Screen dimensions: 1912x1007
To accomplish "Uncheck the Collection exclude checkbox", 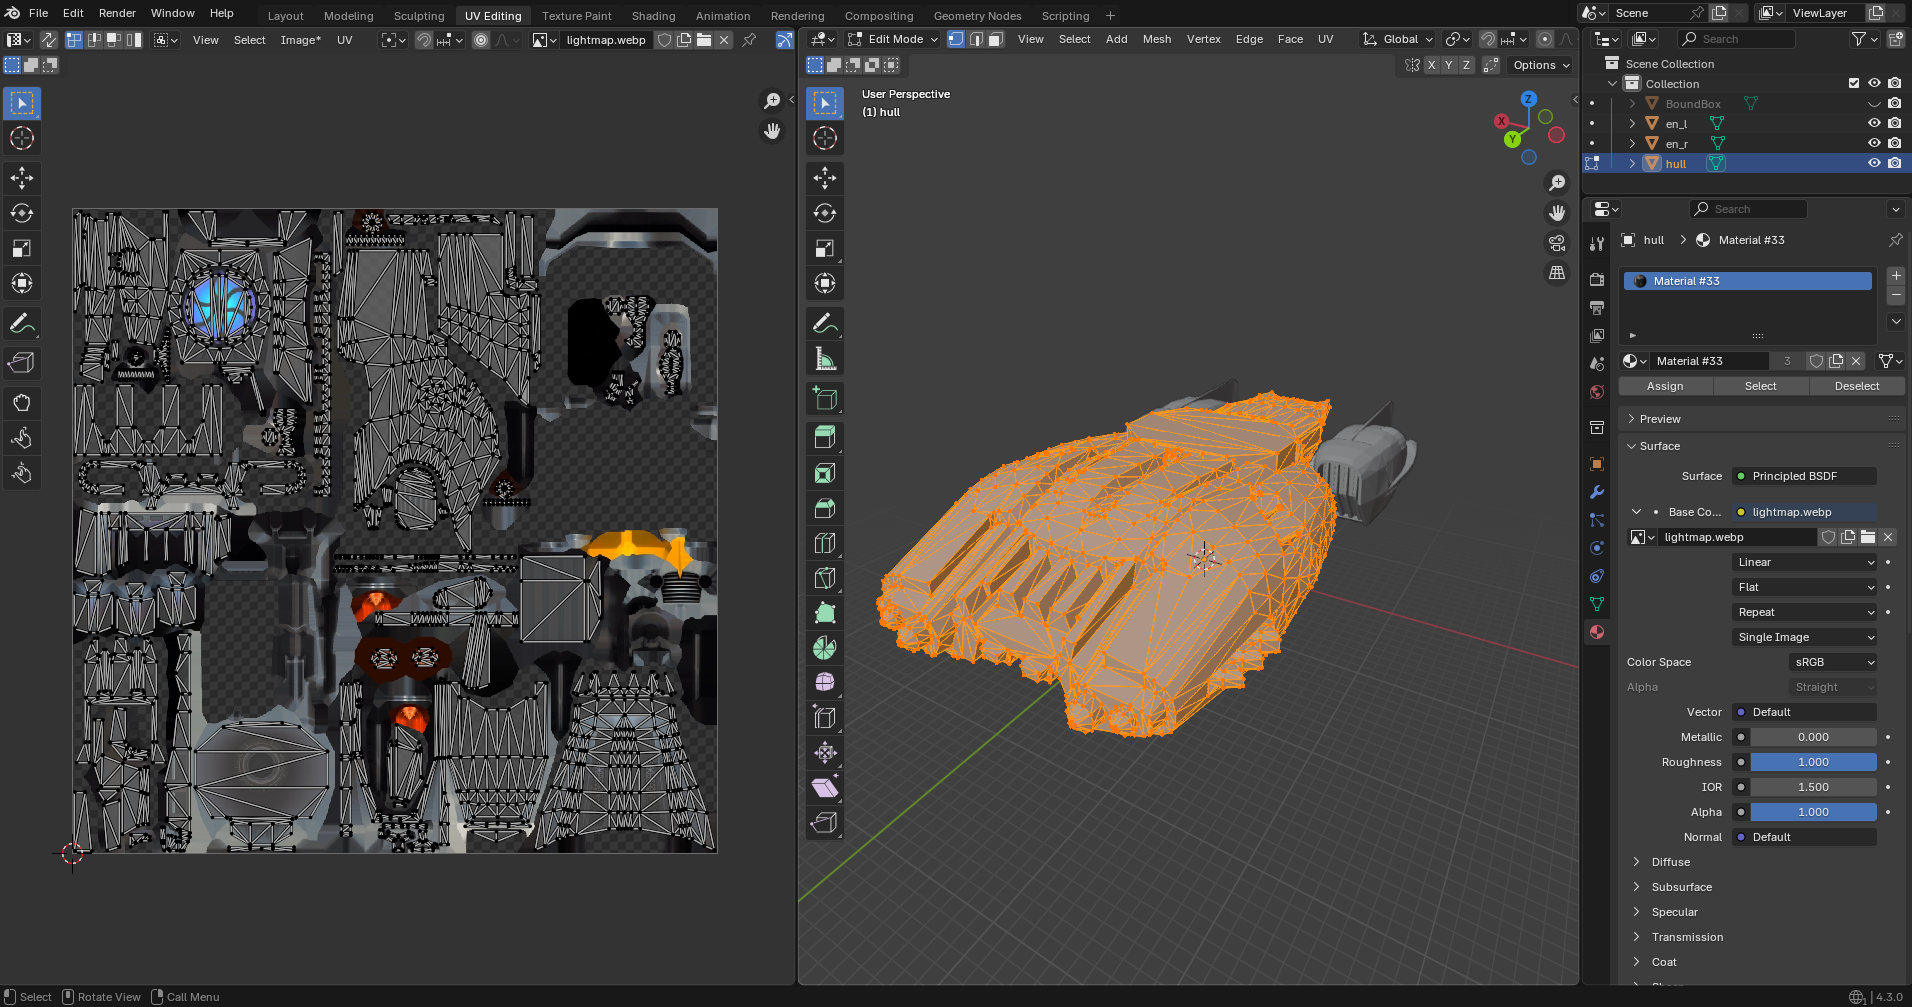I will [1854, 83].
